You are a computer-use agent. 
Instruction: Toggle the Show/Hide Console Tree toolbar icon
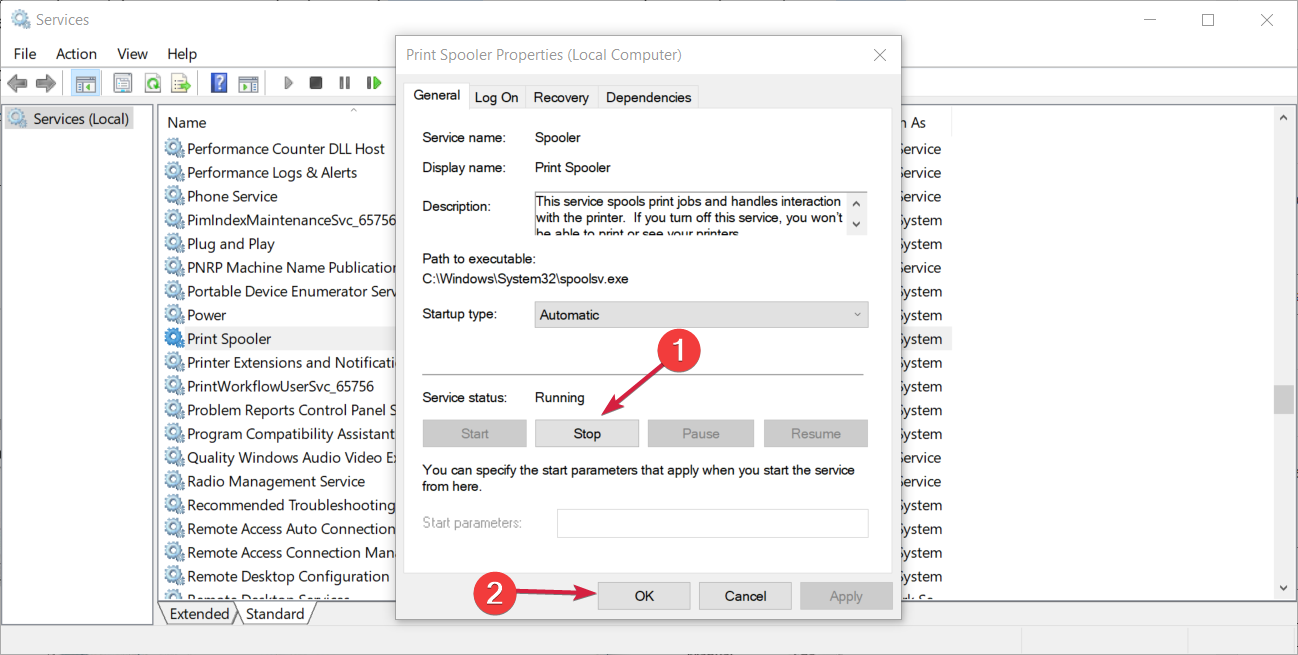coord(86,83)
